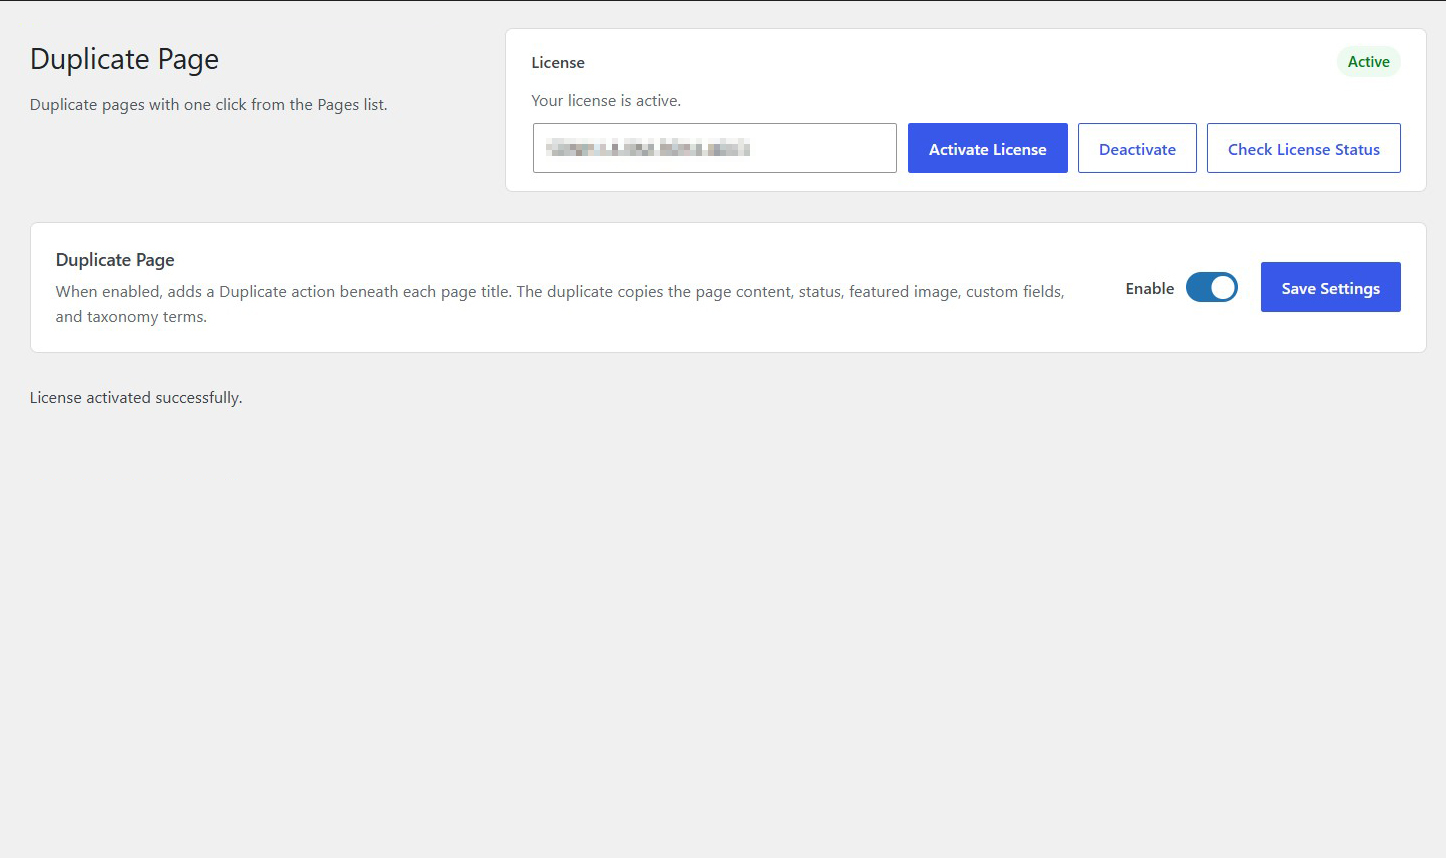This screenshot has height=858, width=1446.
Task: Click the 'Duplicate pages with one click' subtitle
Action: [x=208, y=104]
